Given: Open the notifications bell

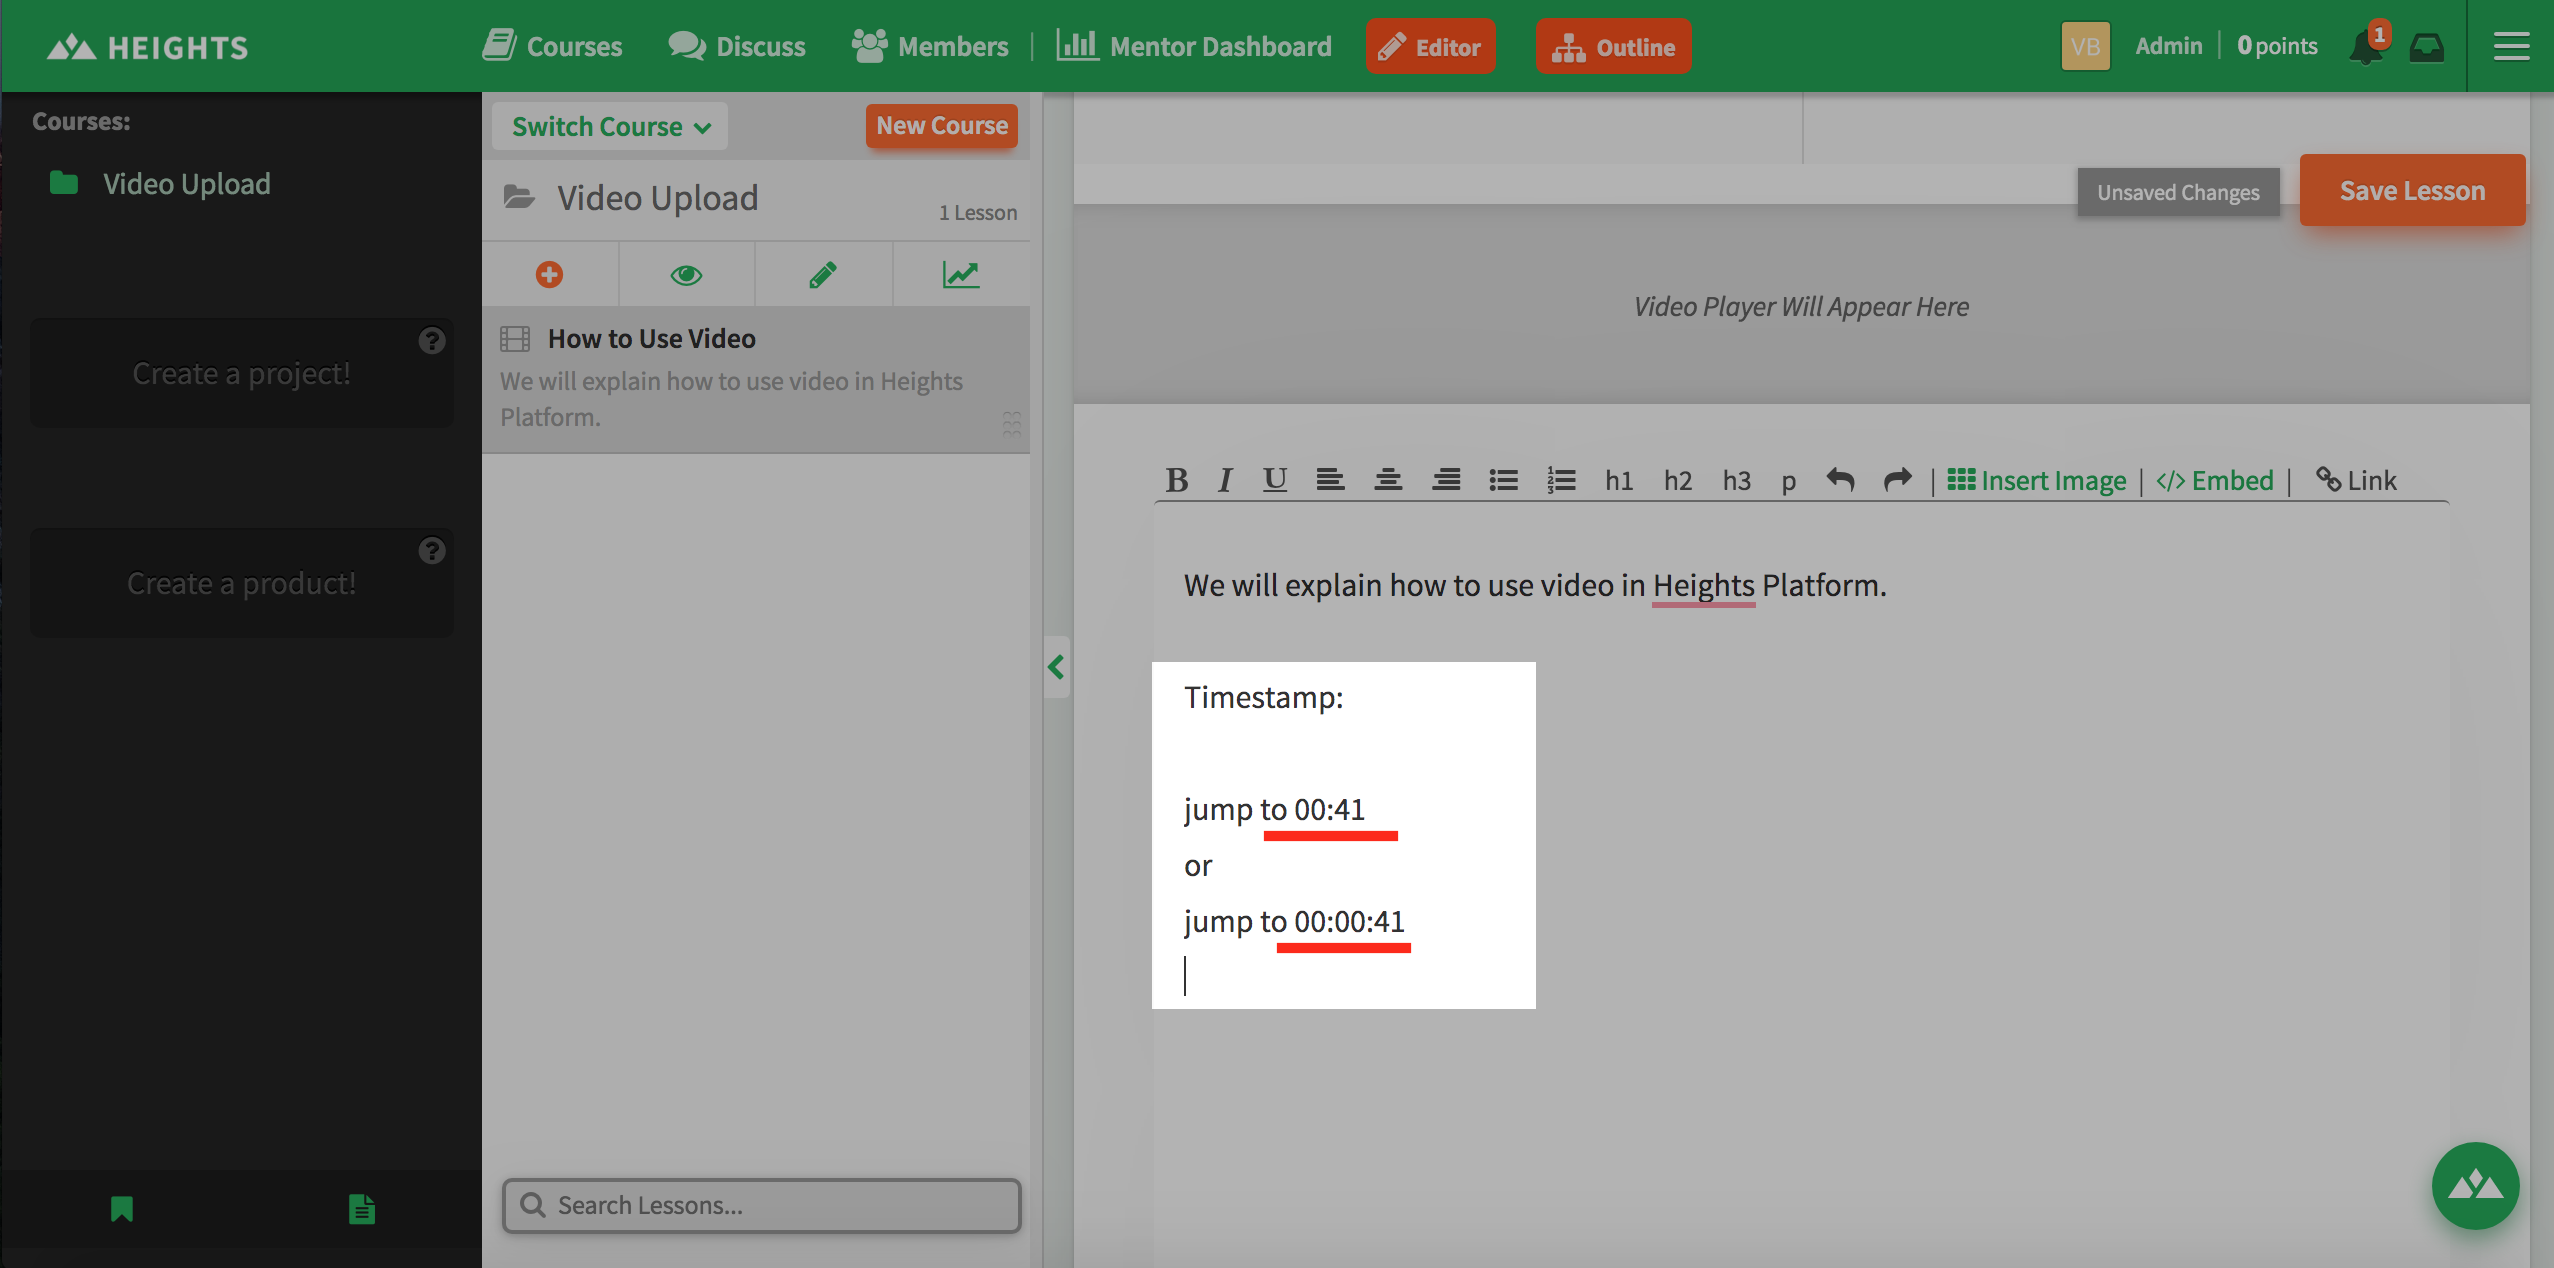Looking at the screenshot, I should pyautogui.click(x=2367, y=46).
